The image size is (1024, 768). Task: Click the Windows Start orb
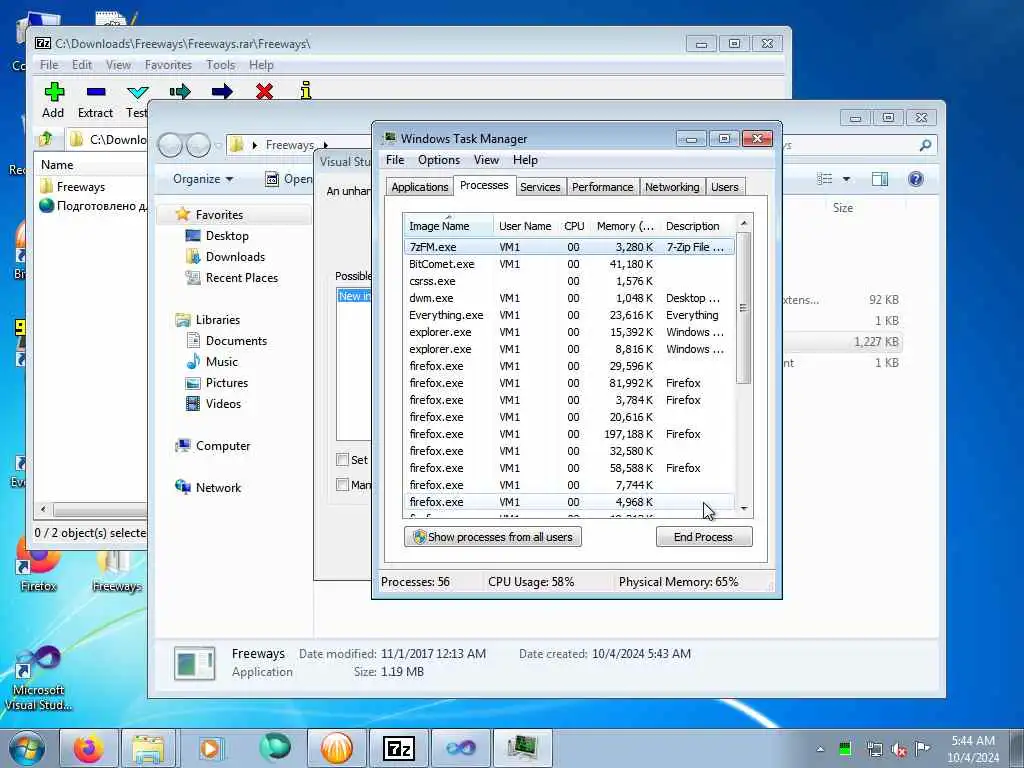(27, 748)
